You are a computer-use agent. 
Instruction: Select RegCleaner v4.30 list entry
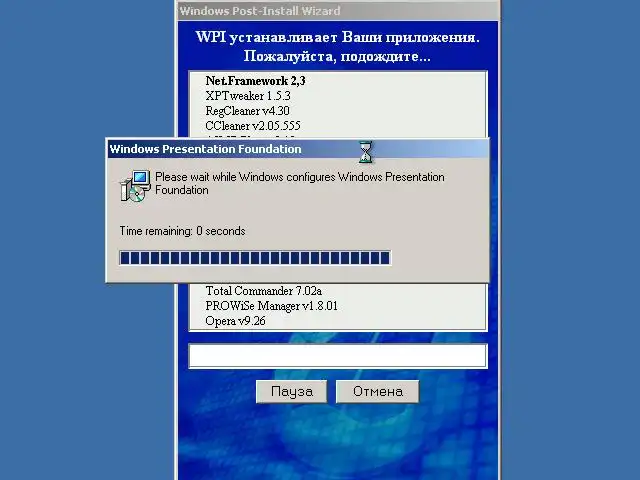pyautogui.click(x=247, y=111)
